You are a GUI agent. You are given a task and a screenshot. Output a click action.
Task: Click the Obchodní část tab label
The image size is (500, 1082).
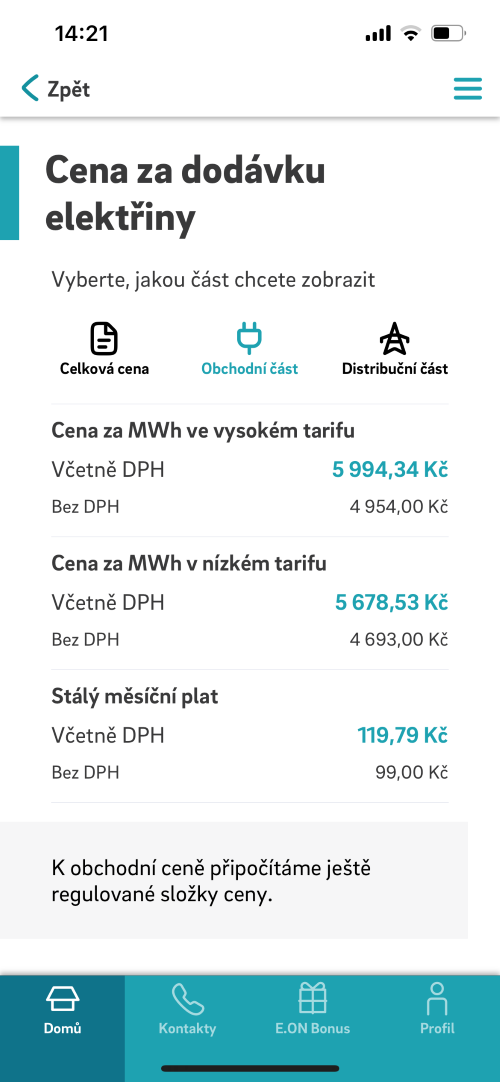(x=250, y=369)
